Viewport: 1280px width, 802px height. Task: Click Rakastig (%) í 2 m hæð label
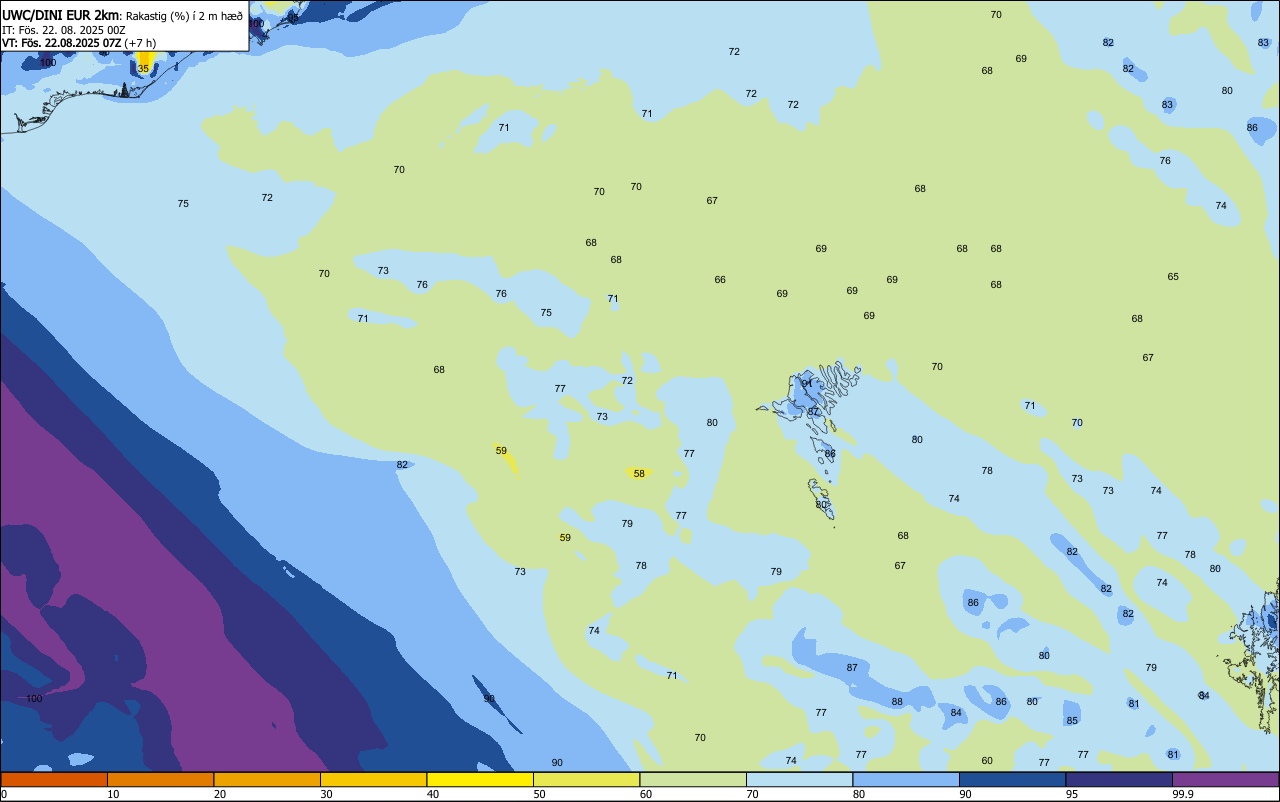tap(184, 16)
